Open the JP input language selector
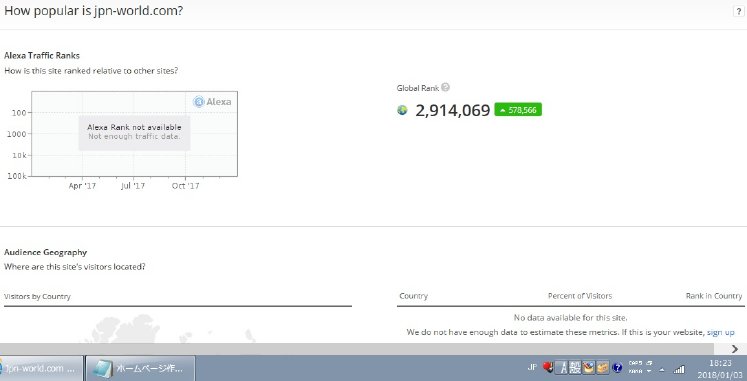 point(533,367)
